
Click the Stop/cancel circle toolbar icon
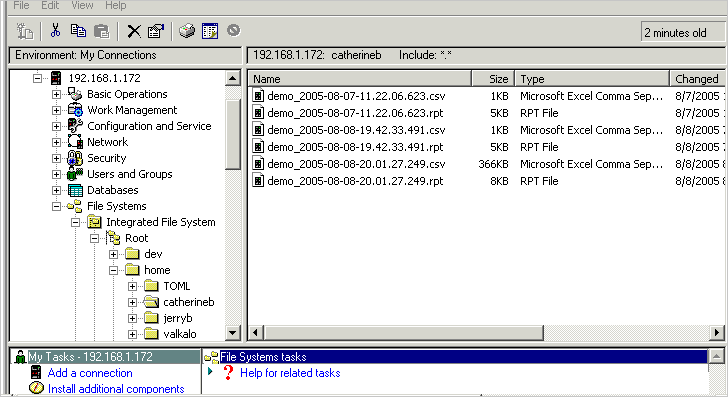(234, 31)
